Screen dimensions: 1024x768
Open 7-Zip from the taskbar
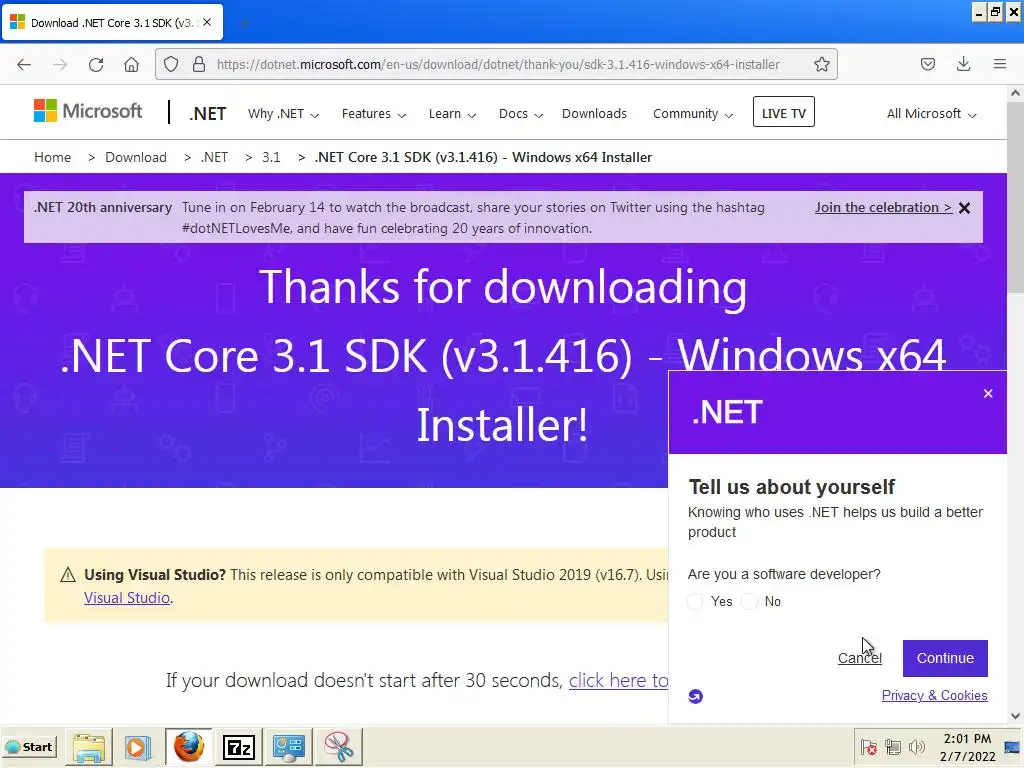[x=238, y=746]
